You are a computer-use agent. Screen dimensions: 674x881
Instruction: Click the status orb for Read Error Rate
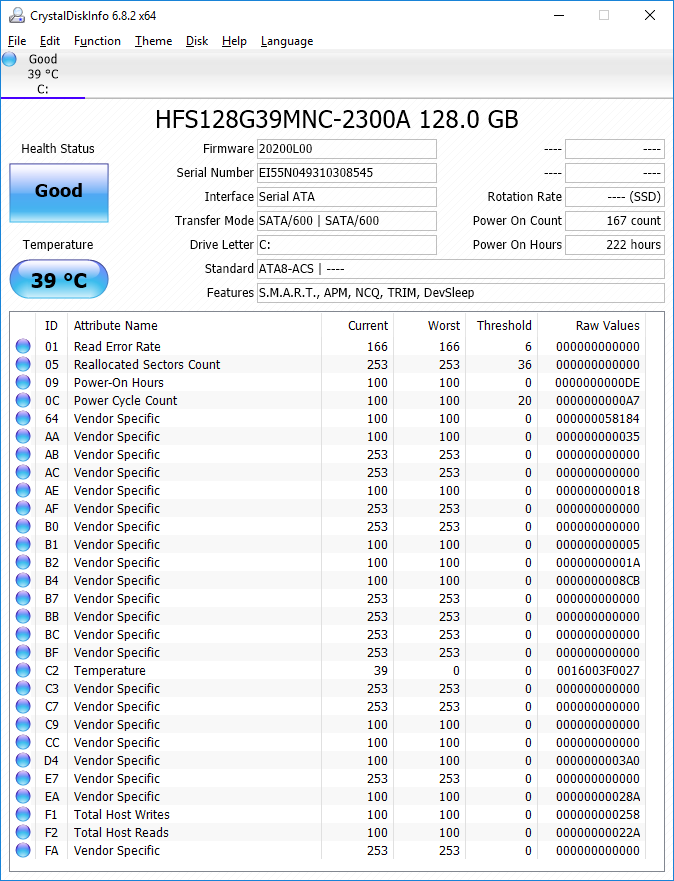(x=23, y=347)
